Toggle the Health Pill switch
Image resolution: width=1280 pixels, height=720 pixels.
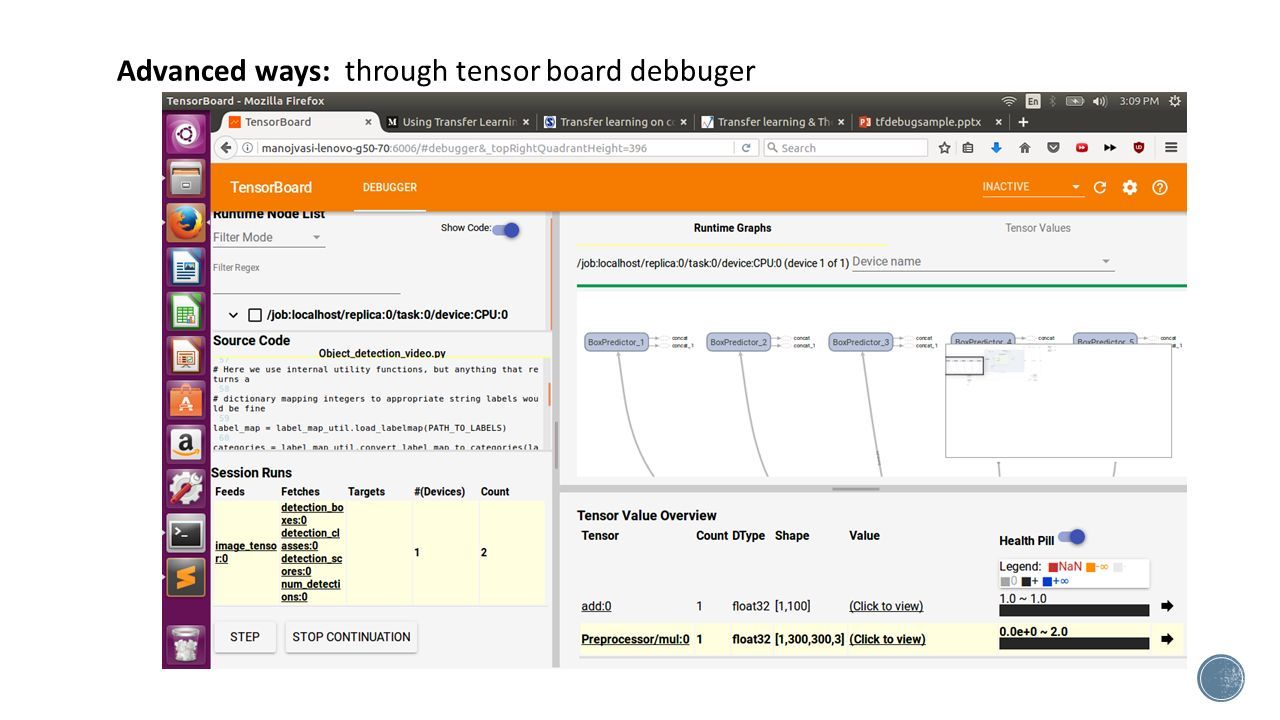click(1072, 537)
